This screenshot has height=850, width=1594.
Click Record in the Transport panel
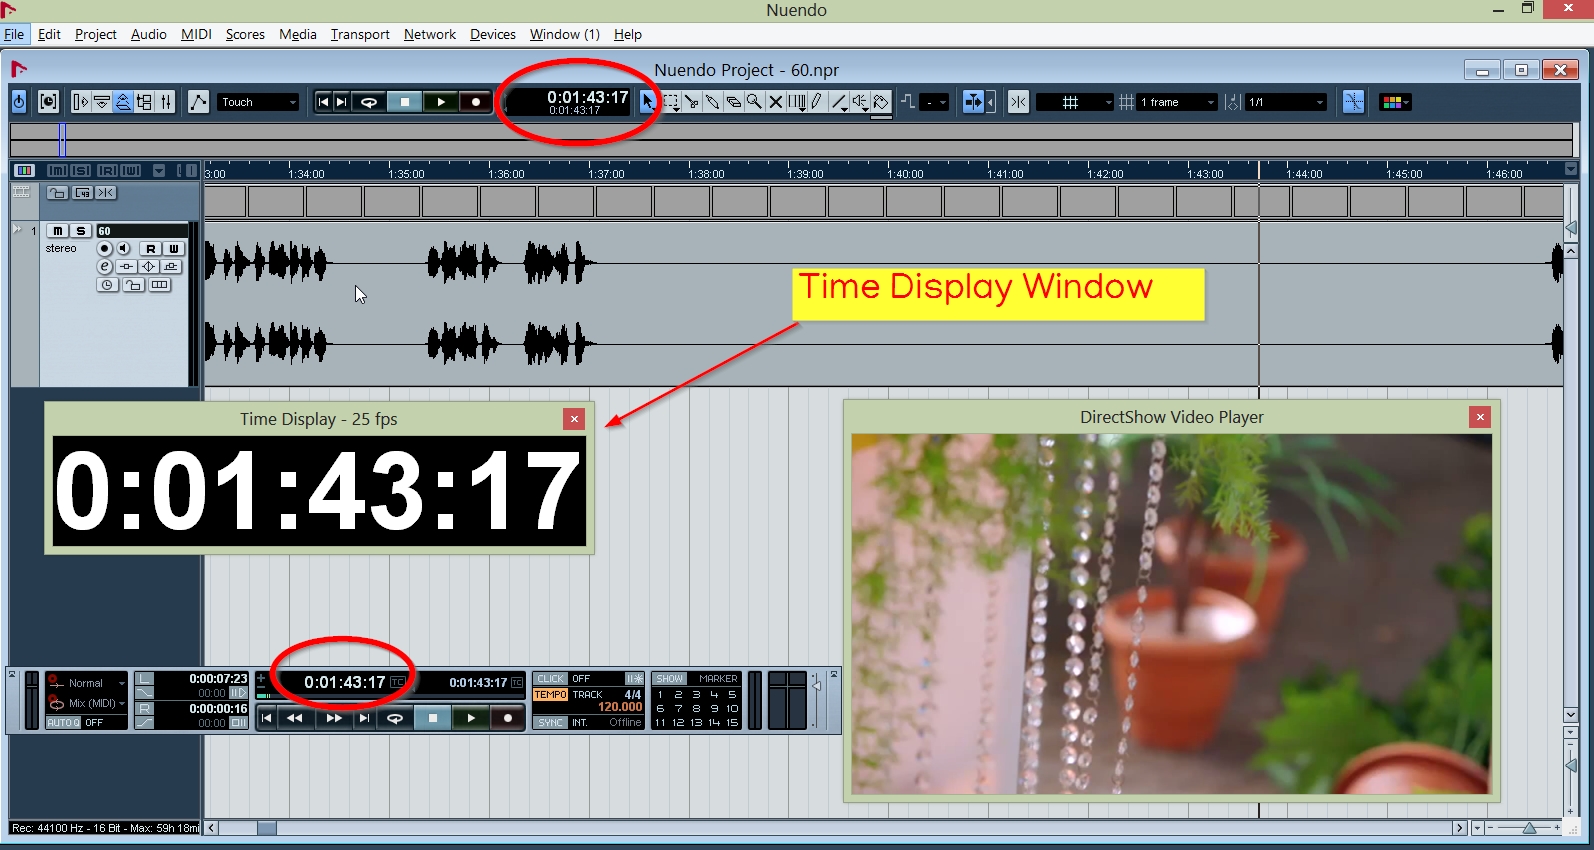coord(508,718)
